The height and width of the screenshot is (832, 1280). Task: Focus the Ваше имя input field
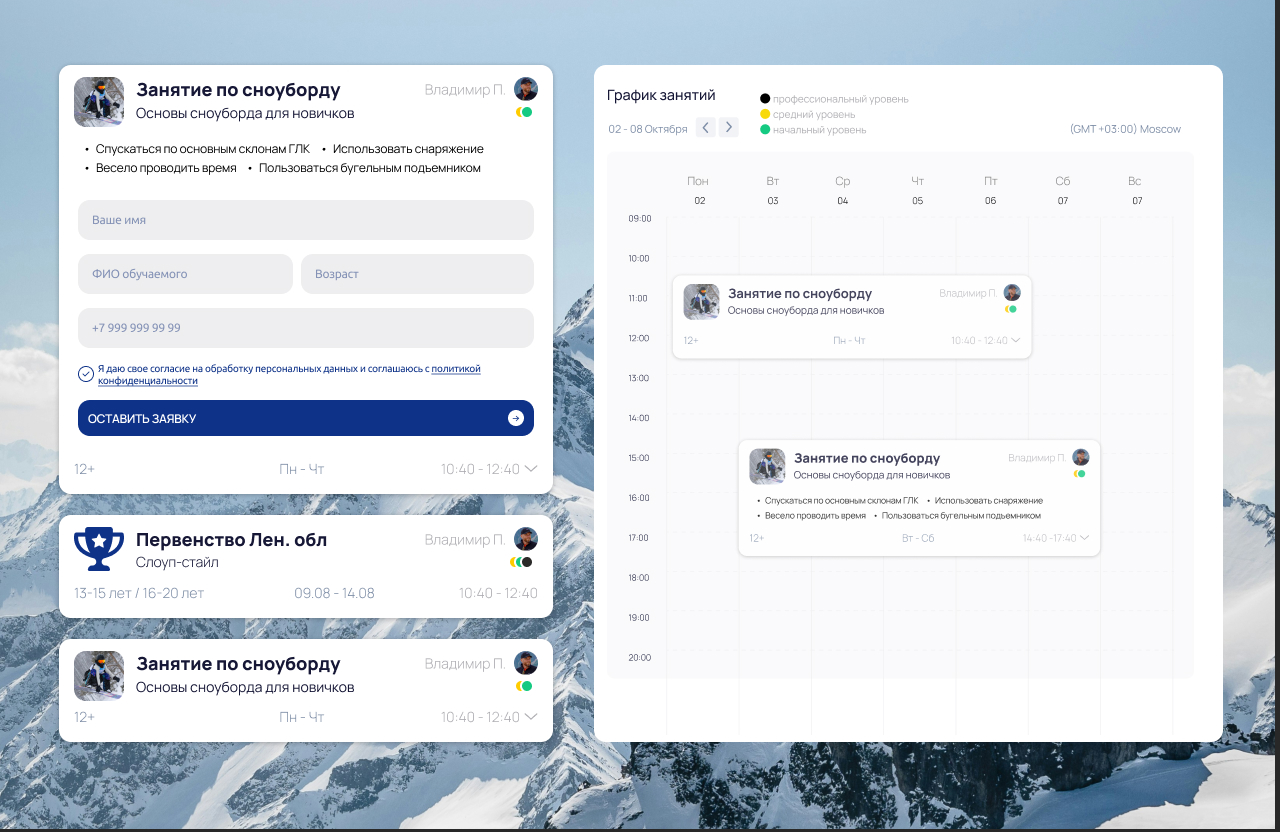click(x=306, y=220)
